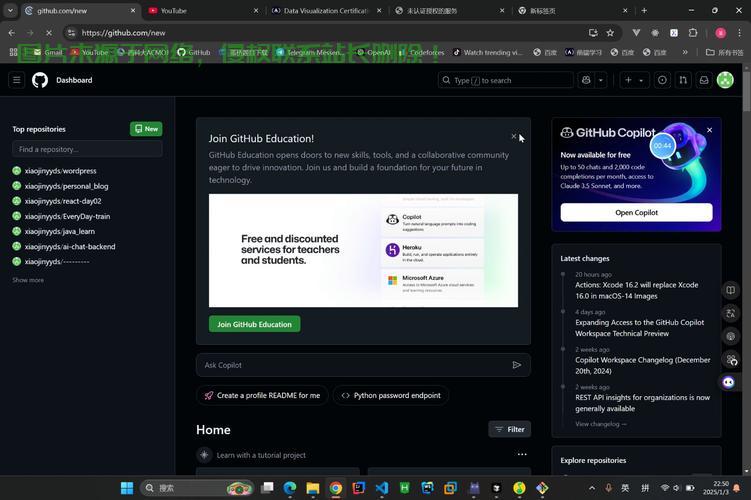Screen dimensions: 751x500
Task: Switch to the 新标签页 browser tab
Action: click(x=572, y=11)
